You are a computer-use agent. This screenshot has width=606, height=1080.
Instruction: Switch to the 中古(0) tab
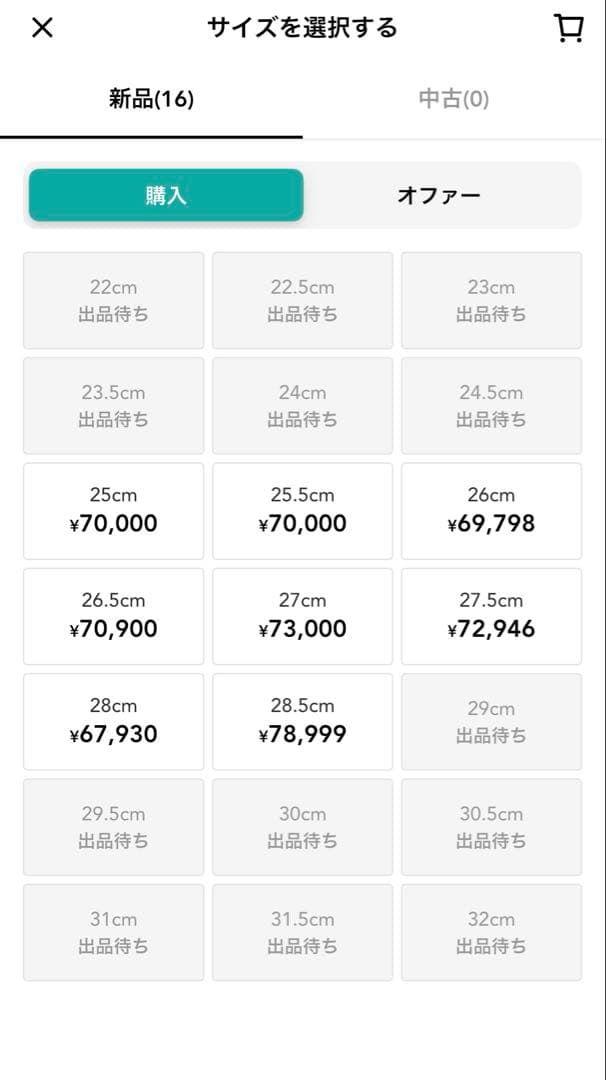(455, 99)
